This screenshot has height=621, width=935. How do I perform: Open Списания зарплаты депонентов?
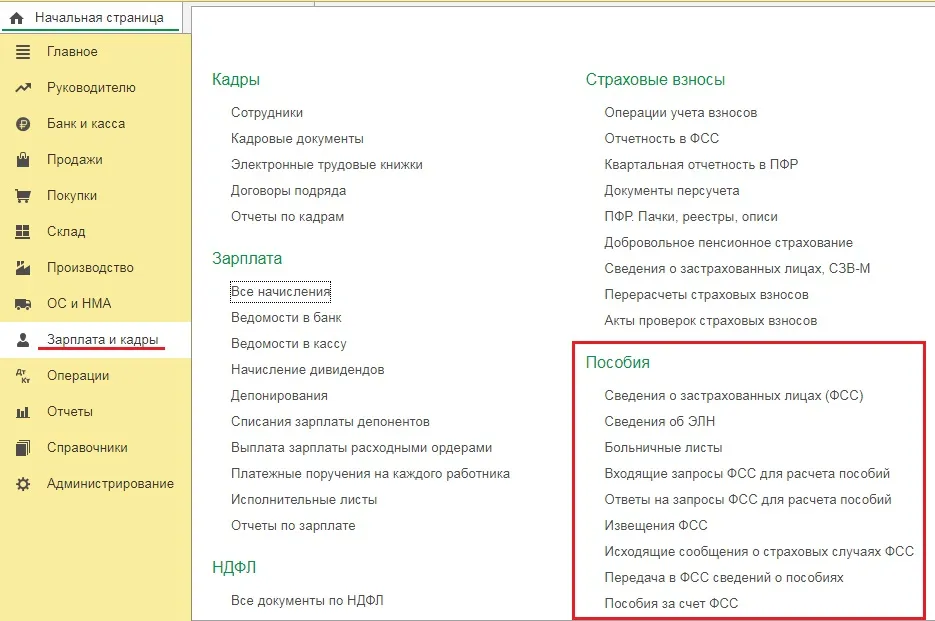pos(330,422)
